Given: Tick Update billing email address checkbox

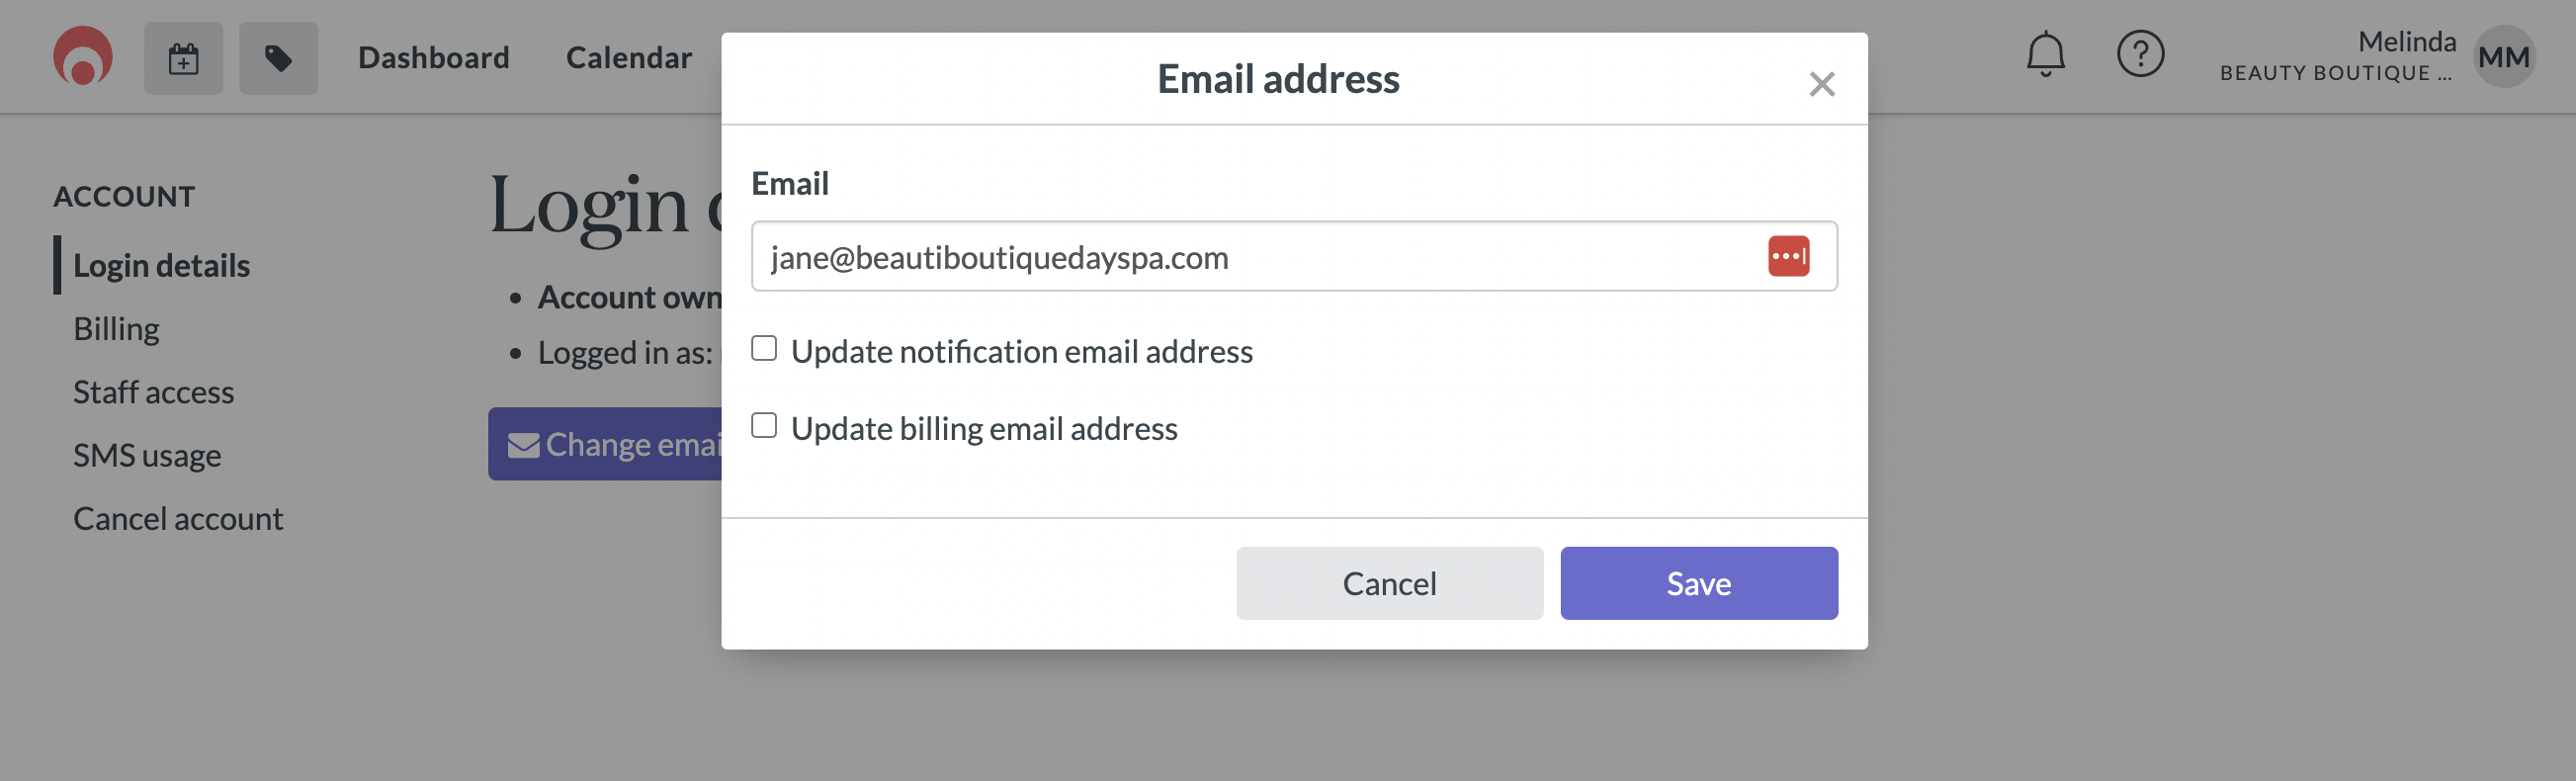Looking at the screenshot, I should coord(764,425).
